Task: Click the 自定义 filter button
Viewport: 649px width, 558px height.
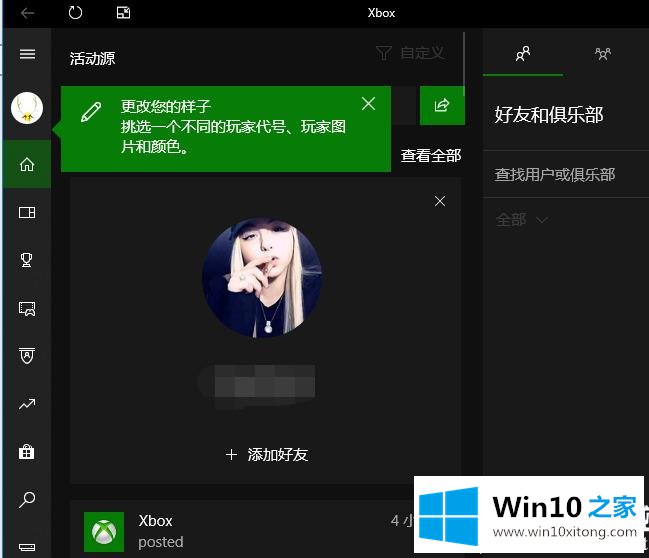Action: [x=411, y=53]
